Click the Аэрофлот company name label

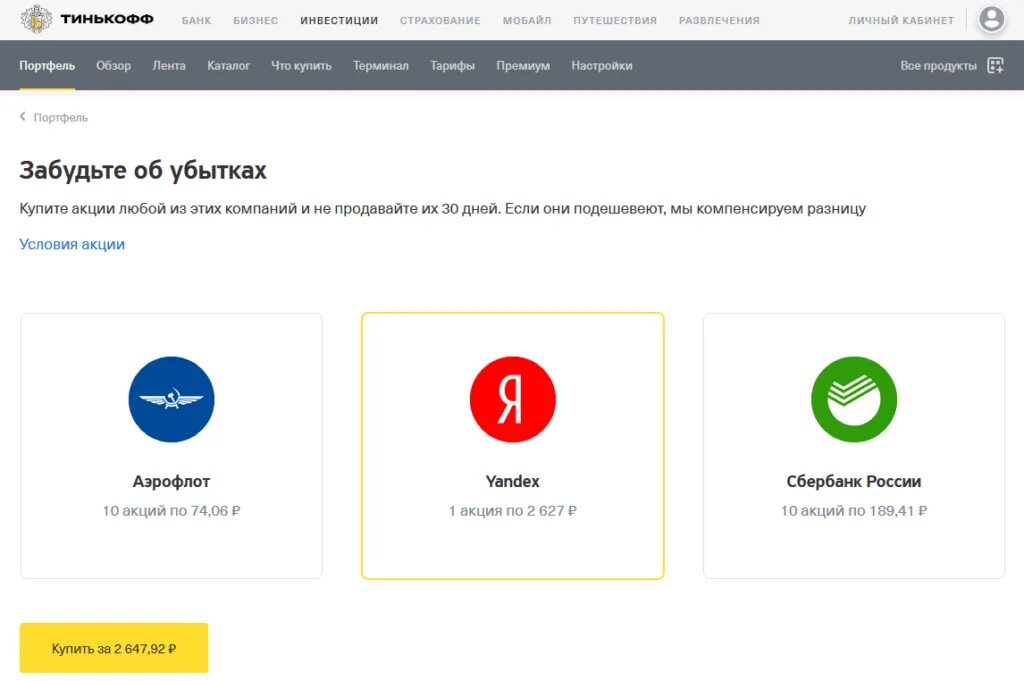171,481
